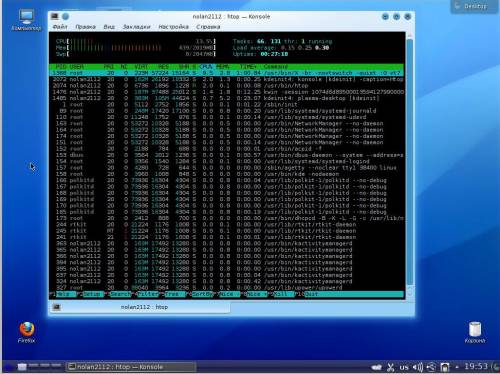Open the Trash desktop icon
This screenshot has height=374, width=500.
point(475,332)
